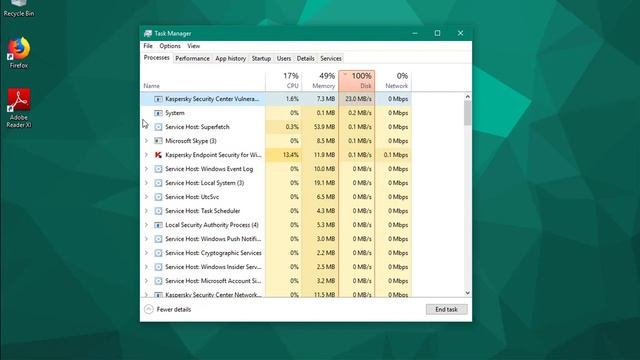Click the Service Host: Windows Event Log icon

pos(158,169)
